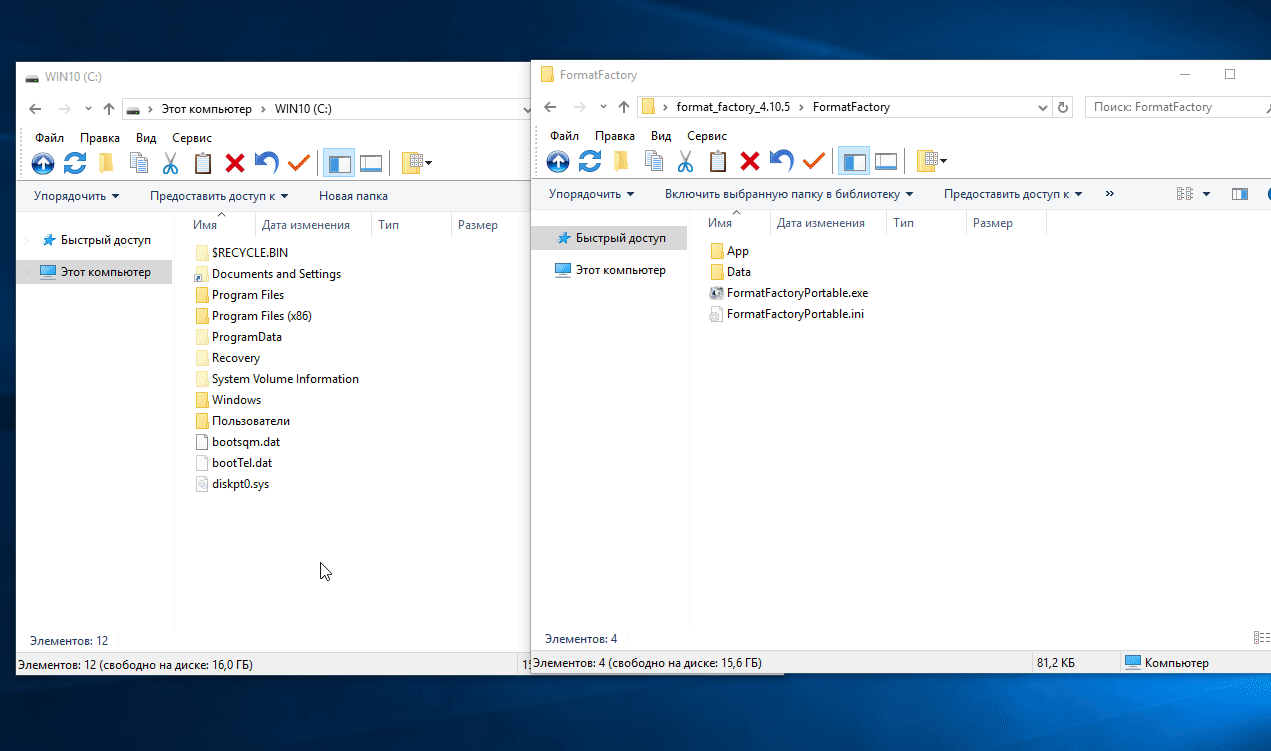This screenshot has height=751, width=1271.
Task: Click the folder icon in WIN10 (C:) toolbar
Action: pyautogui.click(x=106, y=163)
